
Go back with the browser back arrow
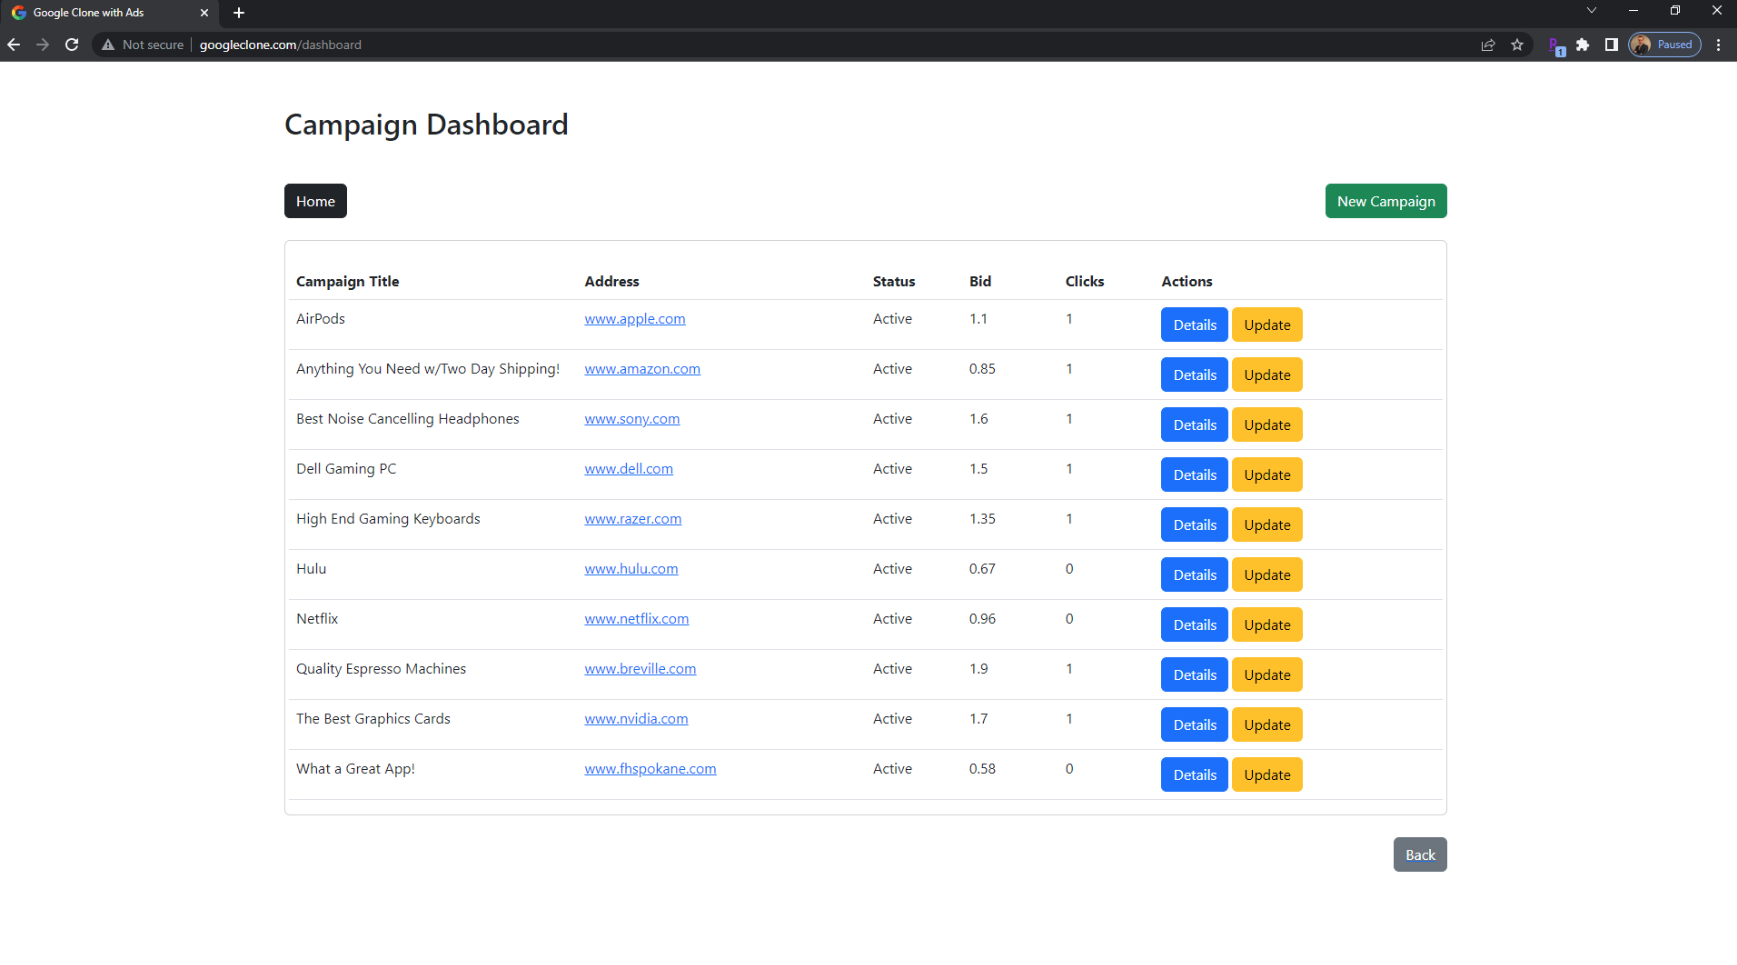(14, 44)
